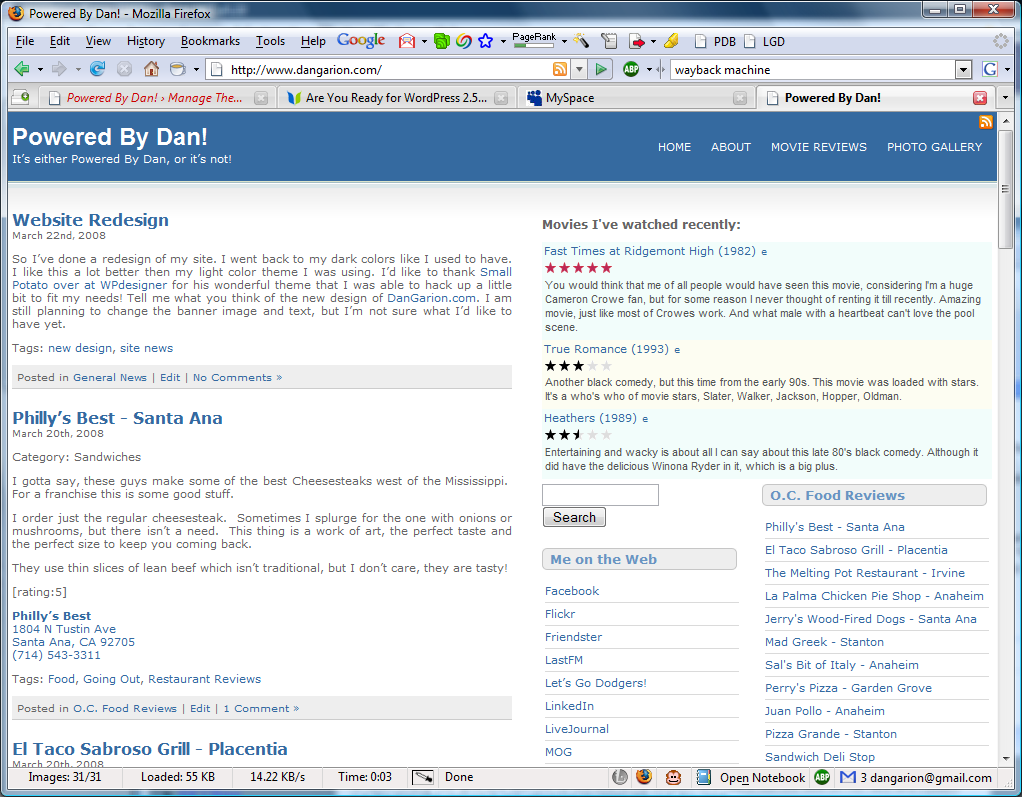
Task: Open the address bar history dropdown
Action: (x=579, y=69)
